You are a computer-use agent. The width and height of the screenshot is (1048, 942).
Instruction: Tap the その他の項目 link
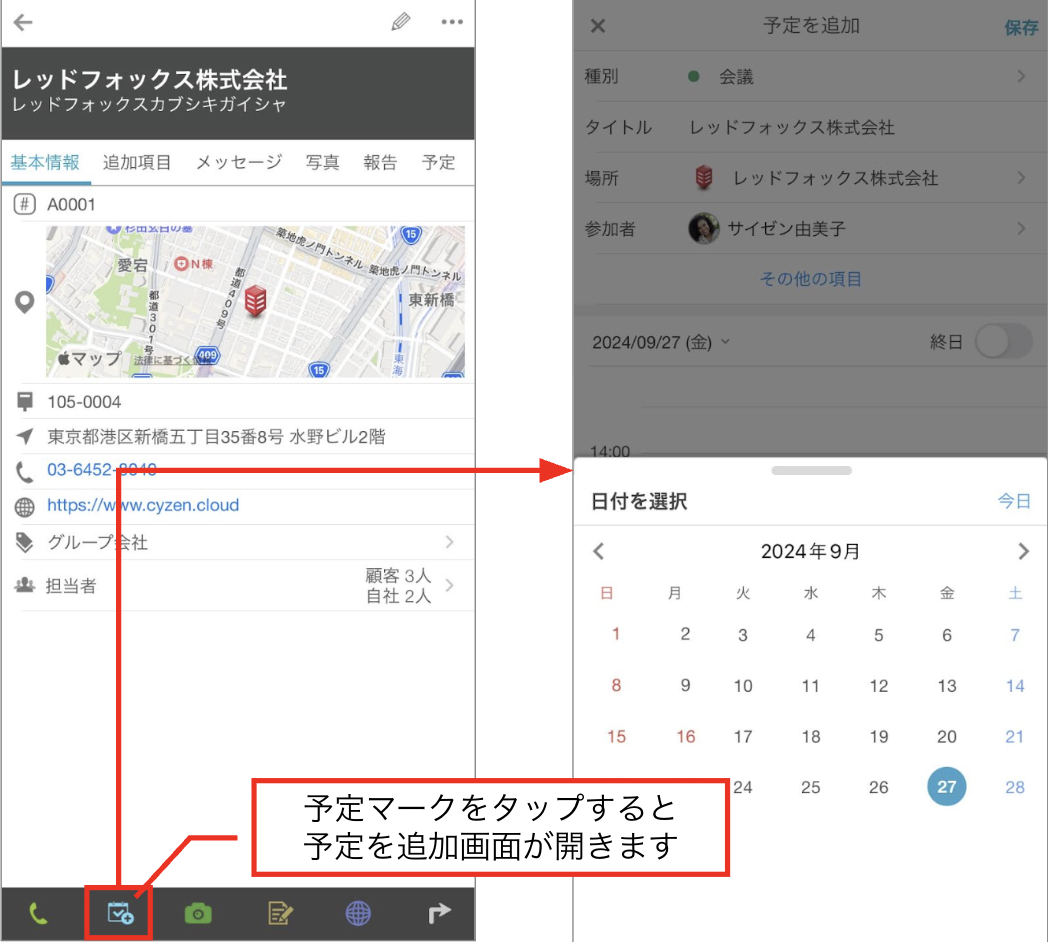pyautogui.click(x=811, y=279)
